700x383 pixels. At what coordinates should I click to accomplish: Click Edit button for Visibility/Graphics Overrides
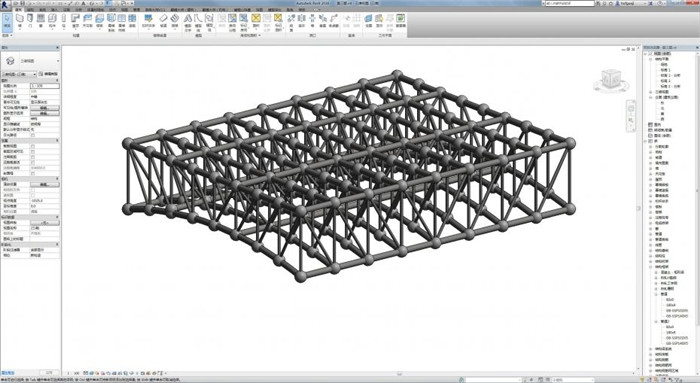44,108
